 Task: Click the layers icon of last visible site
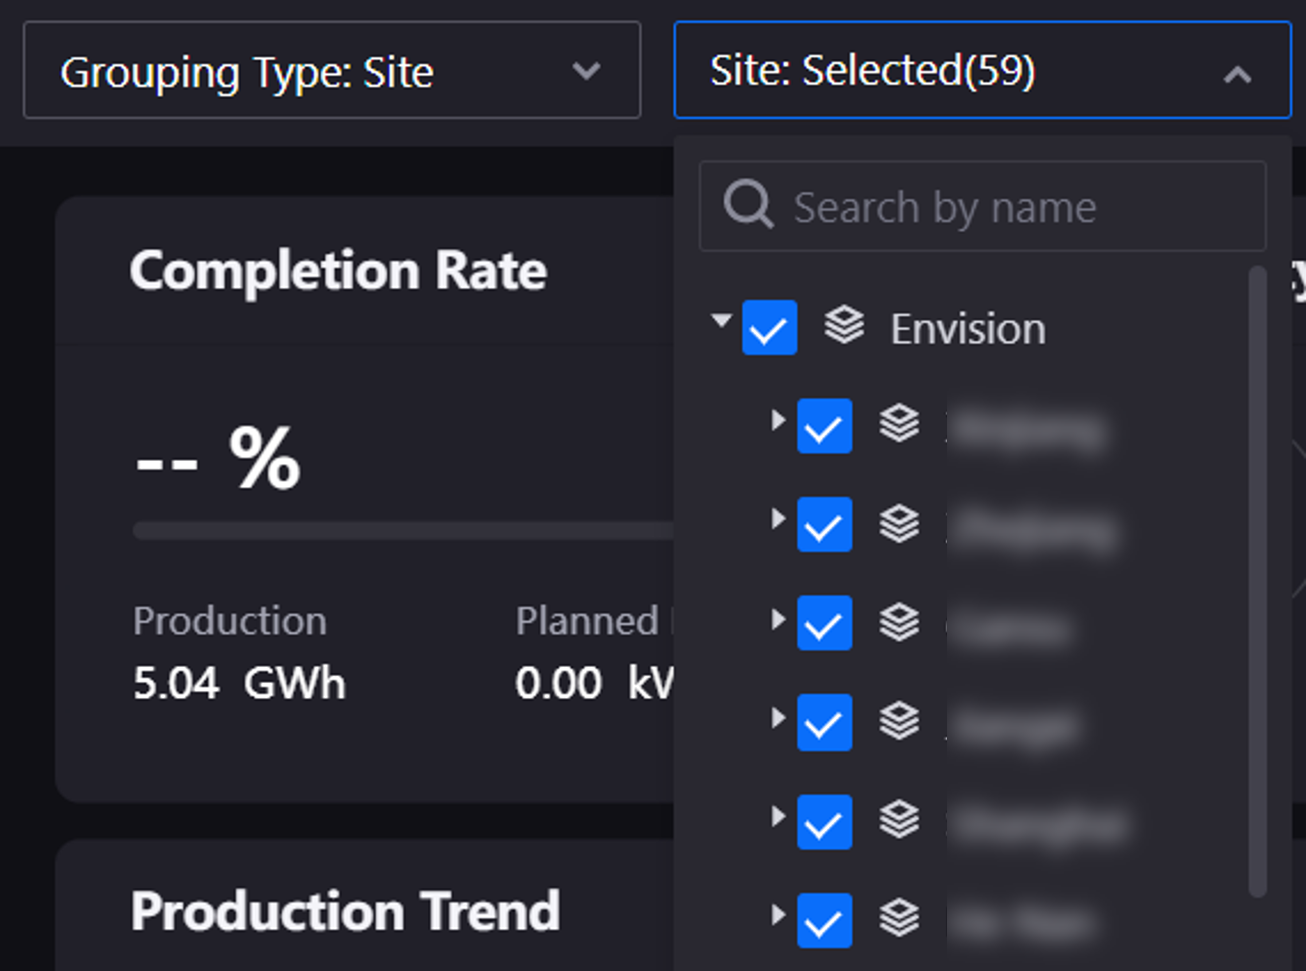click(899, 918)
